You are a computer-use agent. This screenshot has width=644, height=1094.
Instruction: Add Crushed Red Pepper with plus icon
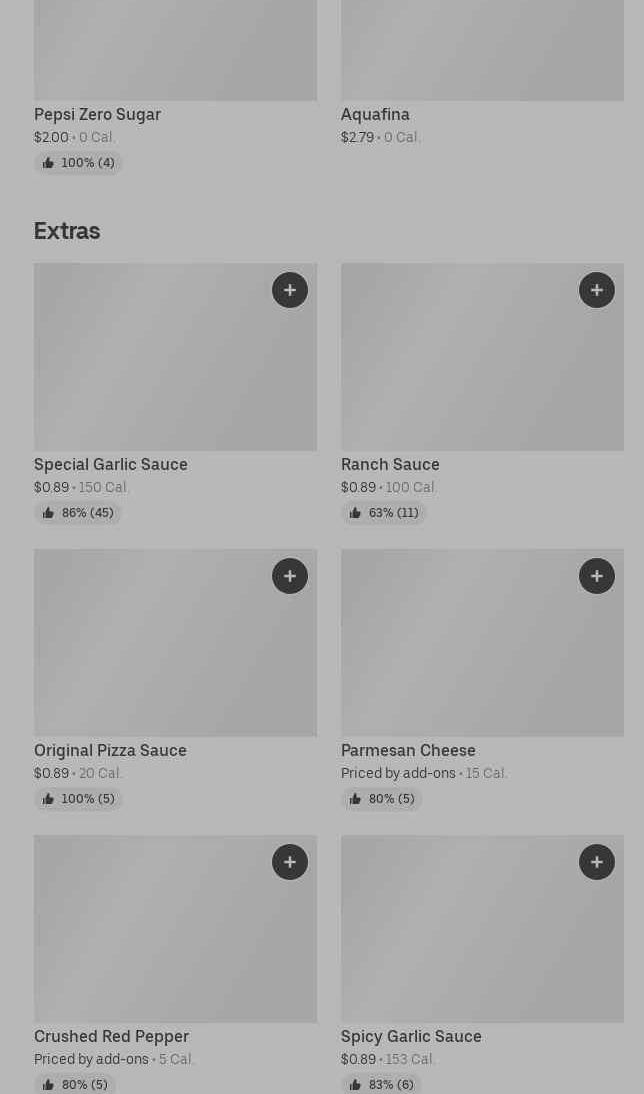(x=290, y=862)
